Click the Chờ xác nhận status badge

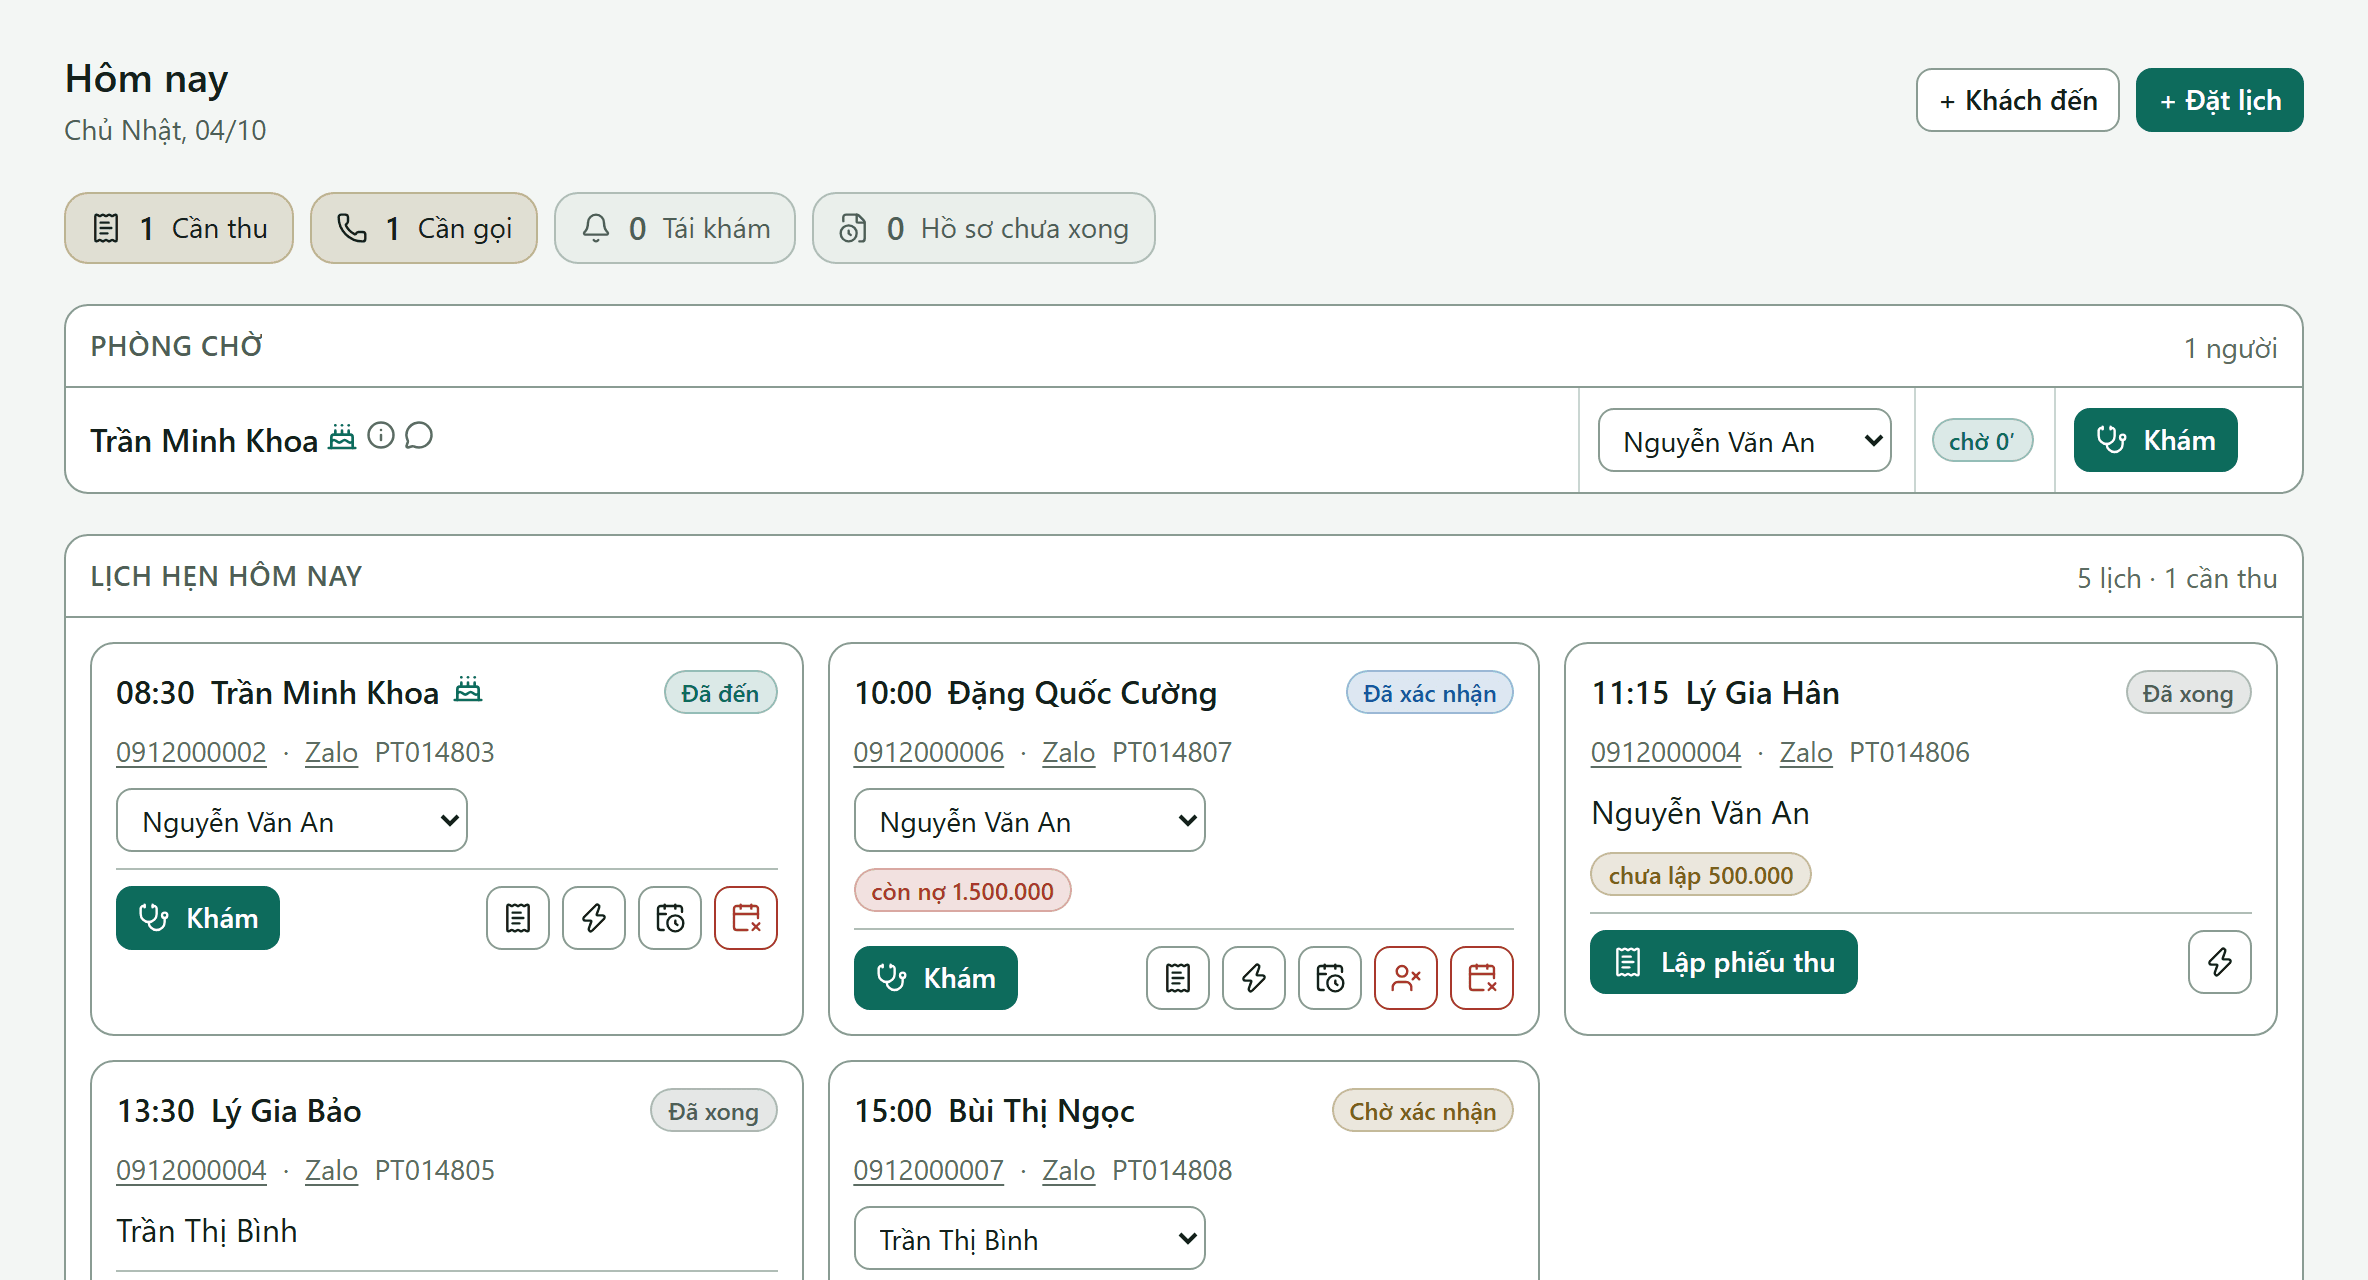pos(1423,1111)
